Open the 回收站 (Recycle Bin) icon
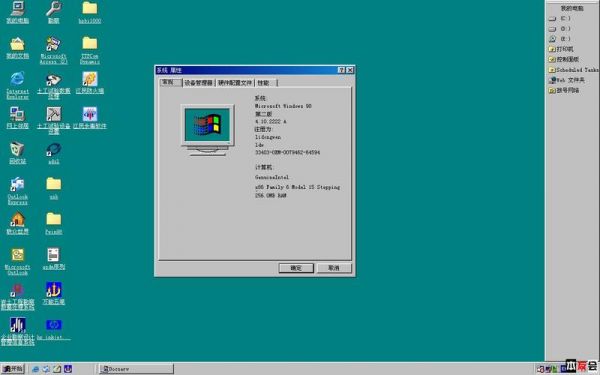The image size is (600, 375). pos(18,153)
